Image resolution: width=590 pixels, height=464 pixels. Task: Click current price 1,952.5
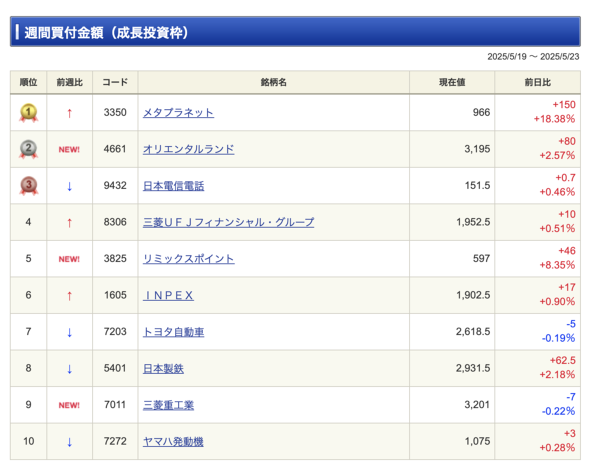[473, 222]
